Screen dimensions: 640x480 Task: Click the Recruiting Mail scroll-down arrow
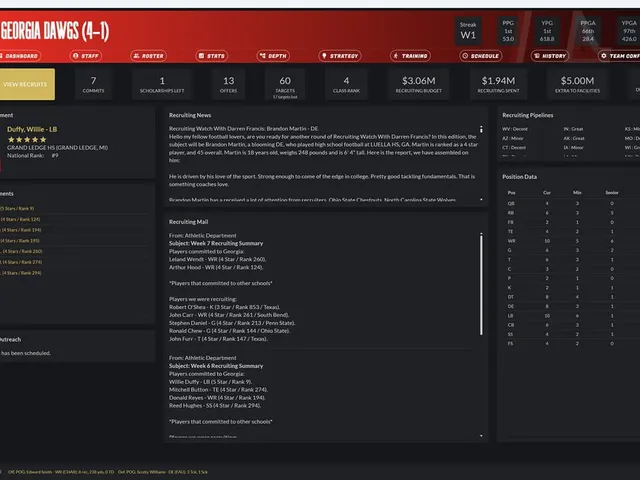pyautogui.click(x=481, y=436)
